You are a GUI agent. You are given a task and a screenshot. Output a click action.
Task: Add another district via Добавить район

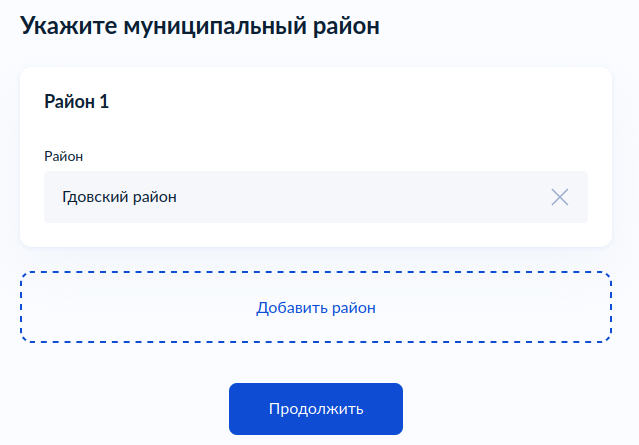pos(316,307)
